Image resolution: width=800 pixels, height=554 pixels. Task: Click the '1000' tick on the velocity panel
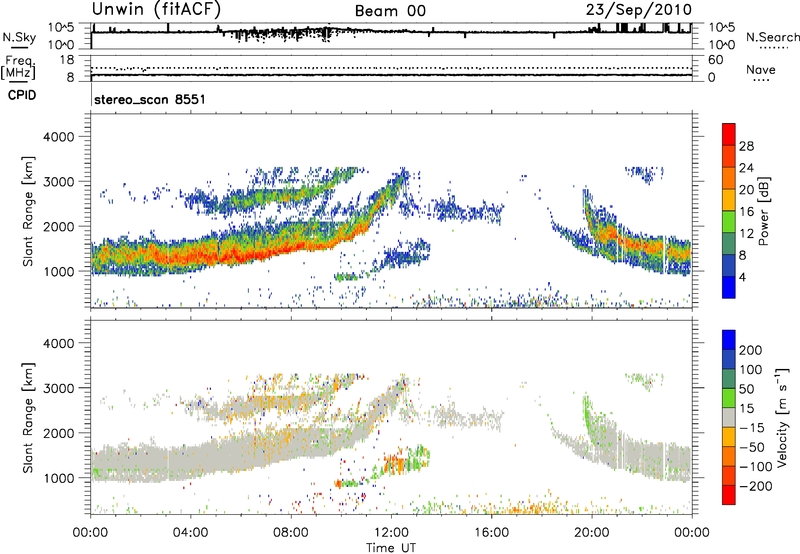[x=58, y=478]
